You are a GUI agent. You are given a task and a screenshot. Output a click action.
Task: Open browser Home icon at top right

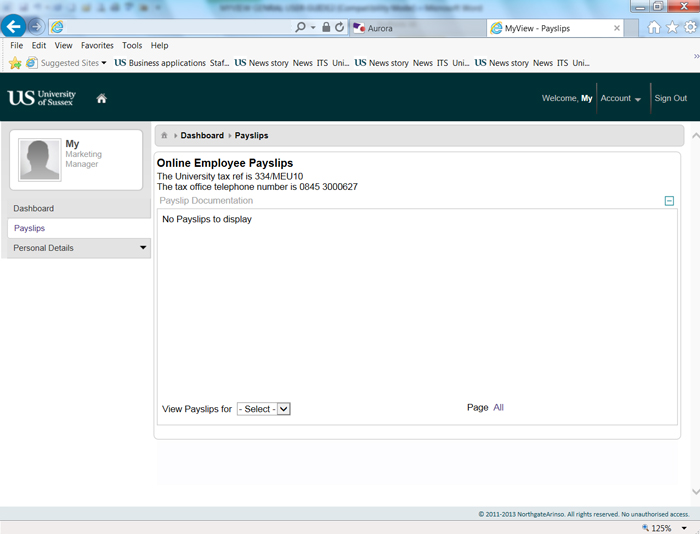(x=654, y=28)
